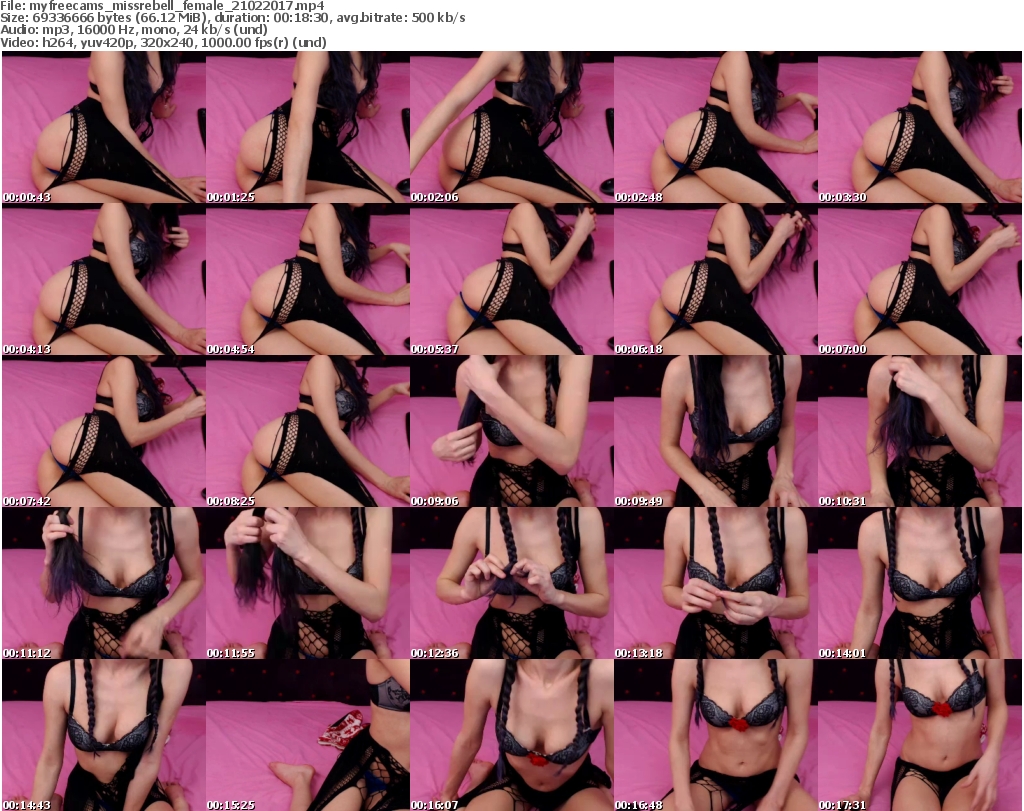Select the preview frame at 00:13:18
This screenshot has height=811, width=1024.
716,583
